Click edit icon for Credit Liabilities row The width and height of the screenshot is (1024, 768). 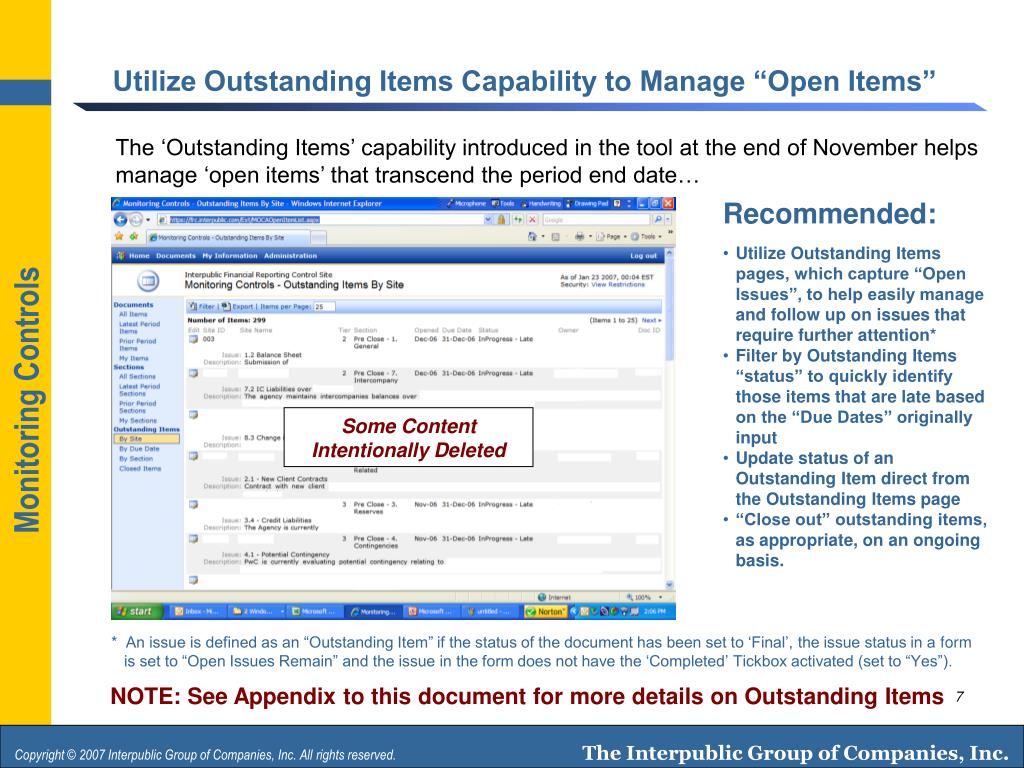point(193,505)
